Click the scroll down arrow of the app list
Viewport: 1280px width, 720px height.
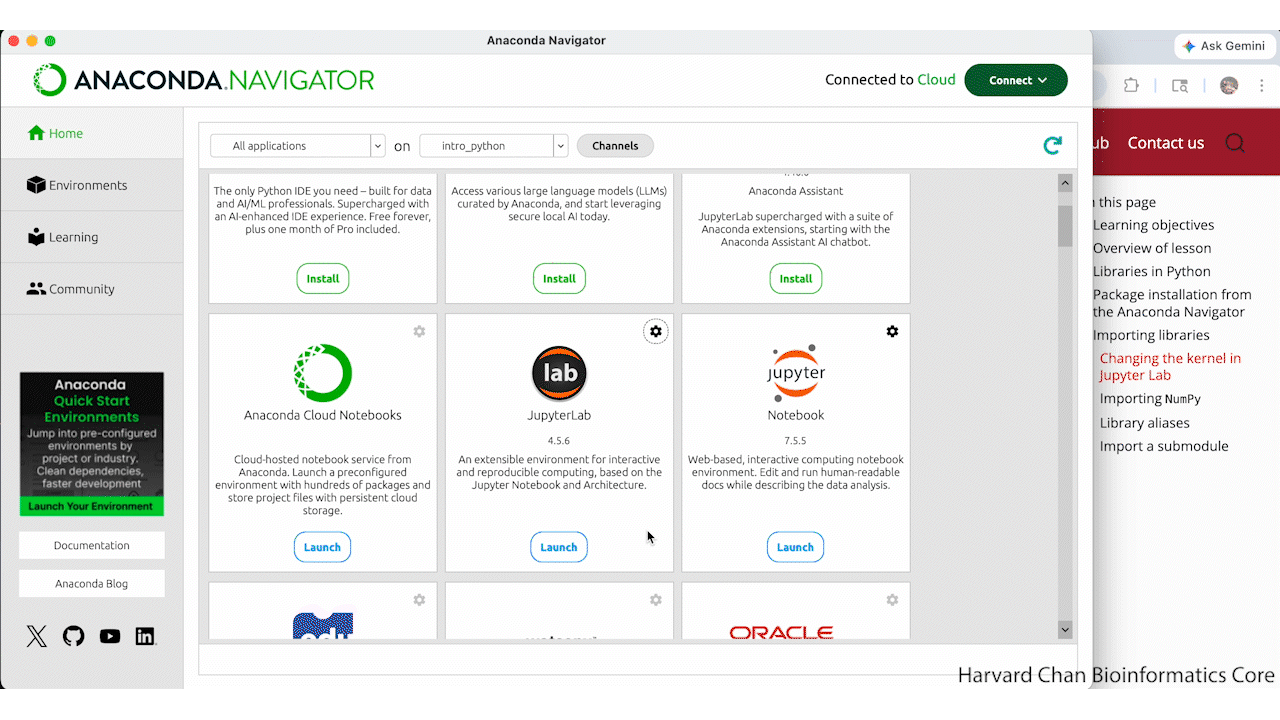pos(1065,630)
